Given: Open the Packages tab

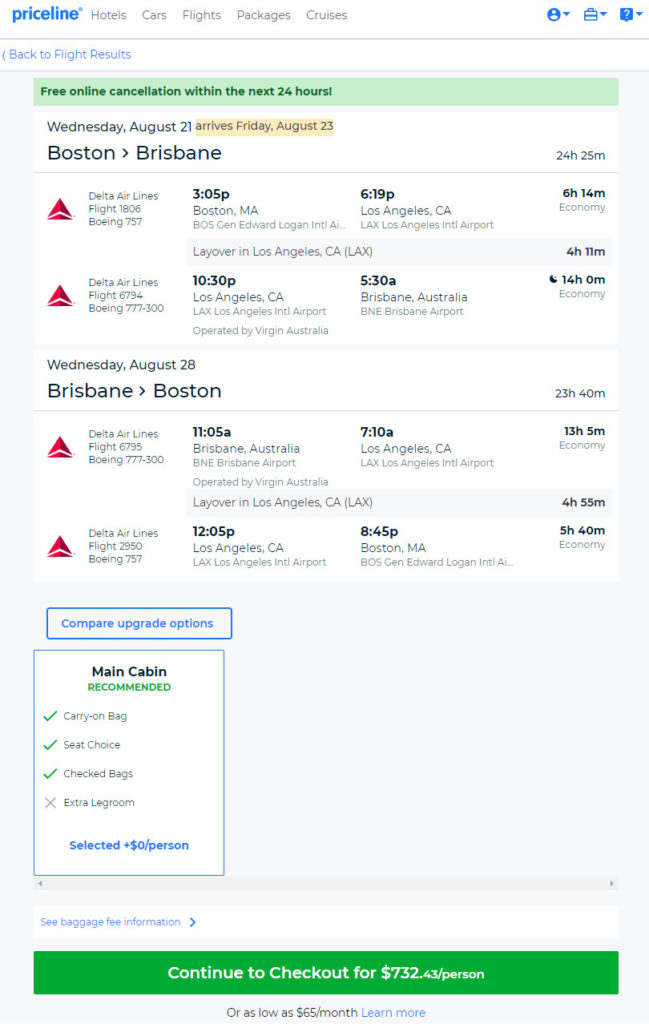Looking at the screenshot, I should [263, 15].
